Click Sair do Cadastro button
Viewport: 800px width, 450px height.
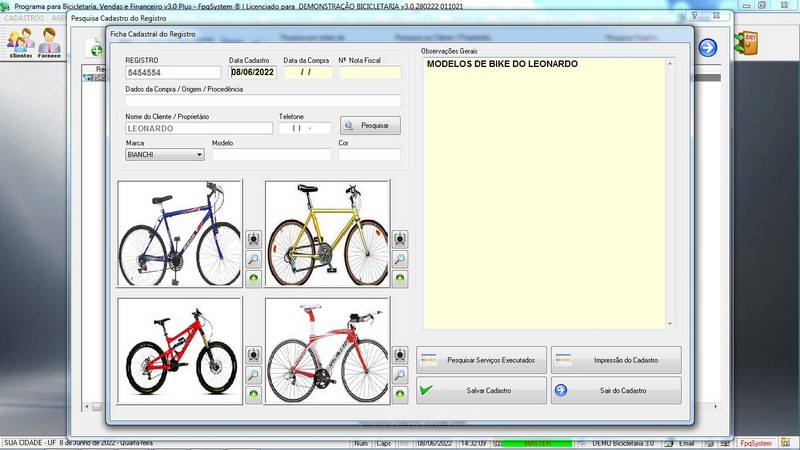tap(616, 390)
